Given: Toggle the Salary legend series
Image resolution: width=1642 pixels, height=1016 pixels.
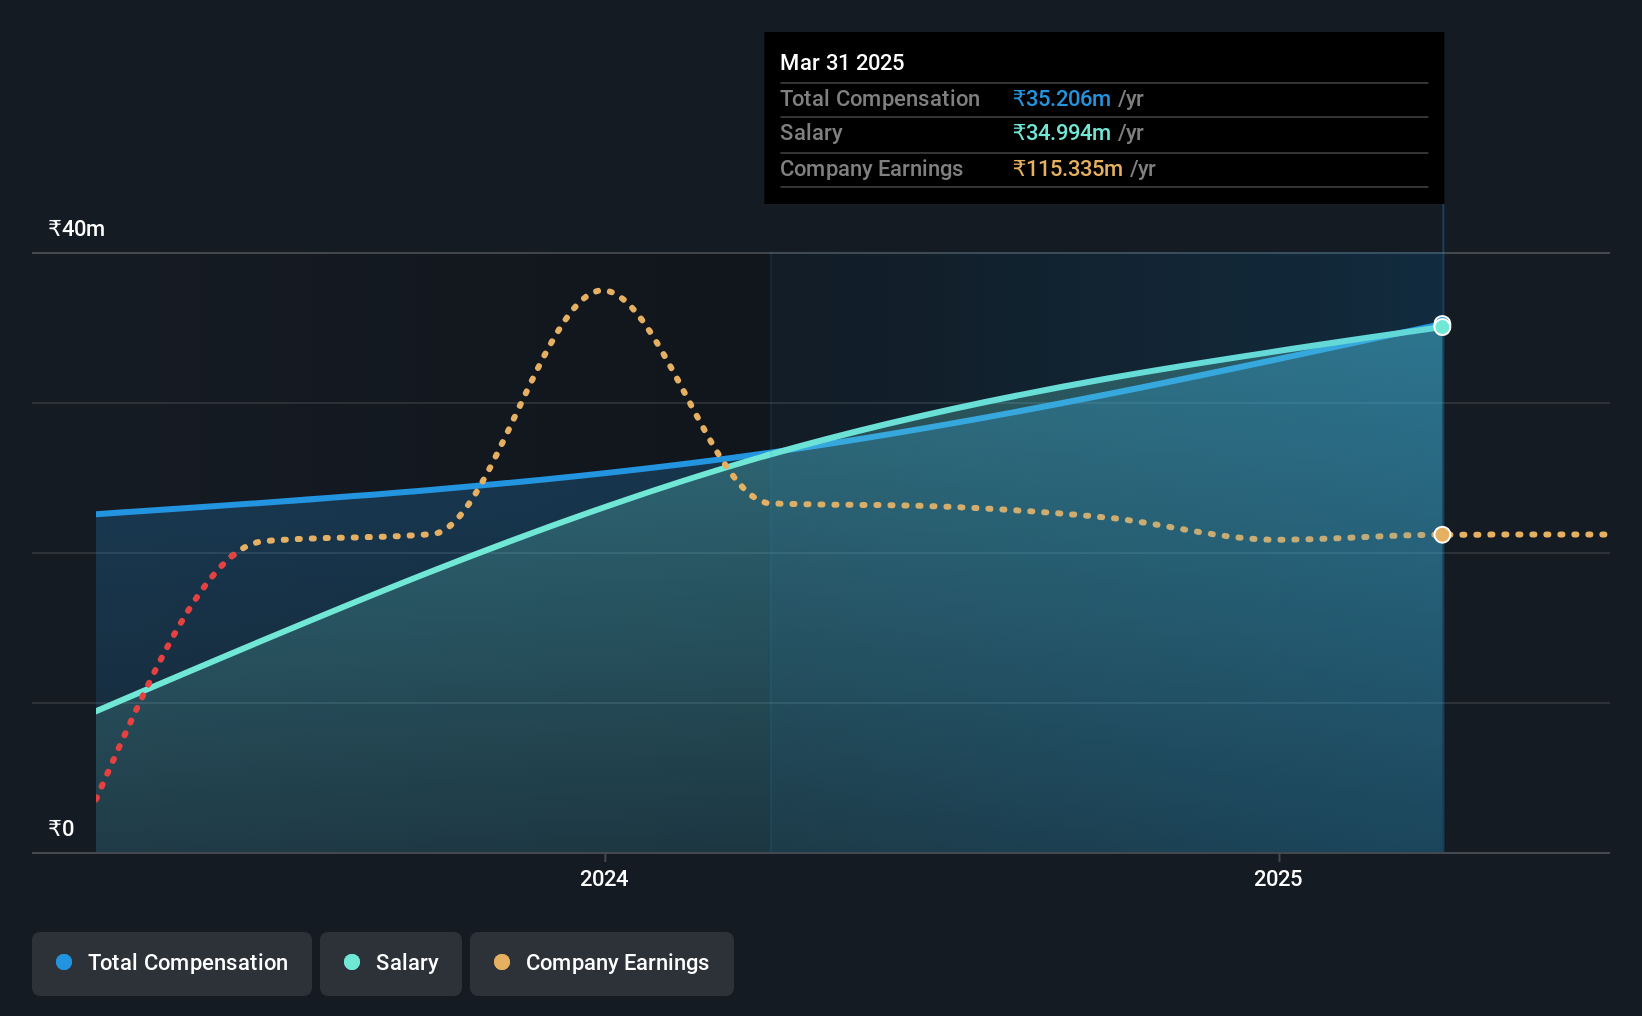Looking at the screenshot, I should (x=391, y=963).
